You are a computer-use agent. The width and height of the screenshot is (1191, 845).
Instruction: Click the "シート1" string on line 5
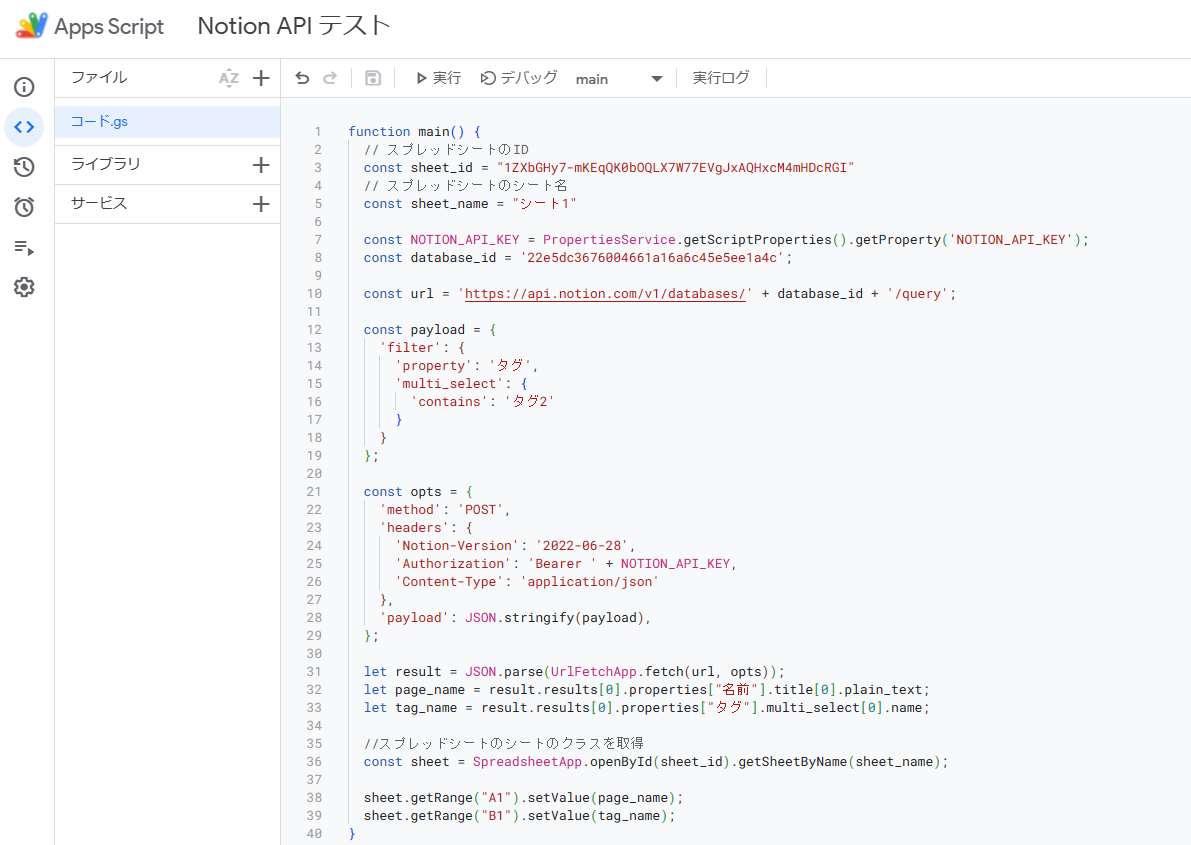[x=545, y=204]
